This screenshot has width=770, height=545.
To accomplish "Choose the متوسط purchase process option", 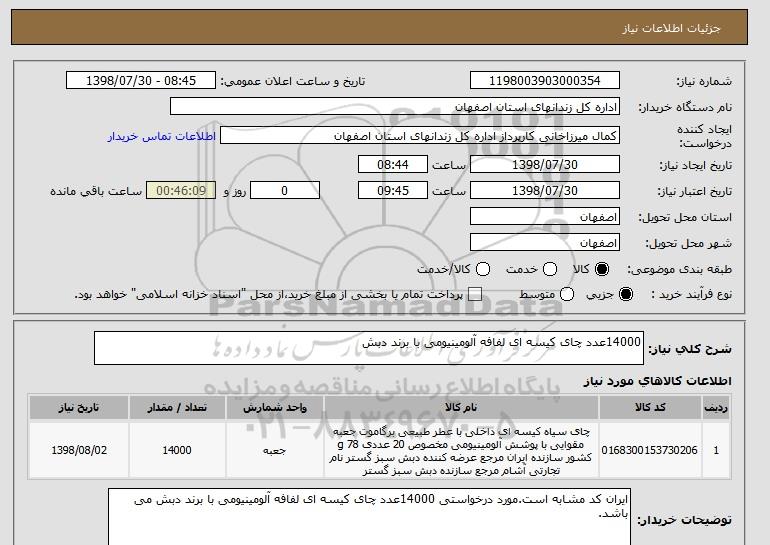I will [567, 295].
